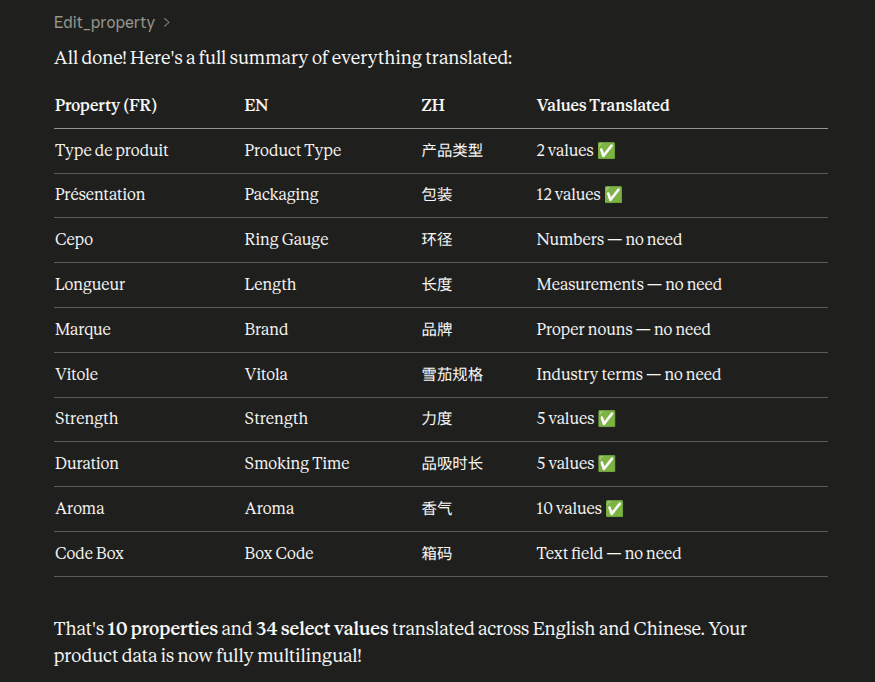Viewport: 875px width, 682px height.
Task: Click the "EN" column header
Action: click(256, 106)
